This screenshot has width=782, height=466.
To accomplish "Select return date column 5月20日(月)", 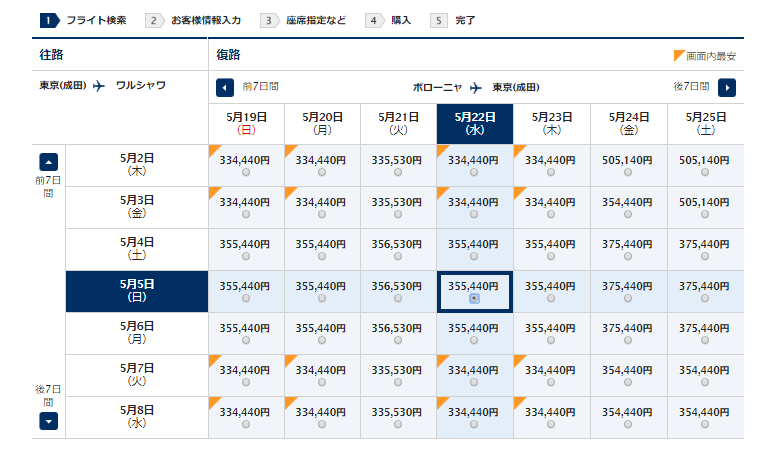I will (322, 124).
